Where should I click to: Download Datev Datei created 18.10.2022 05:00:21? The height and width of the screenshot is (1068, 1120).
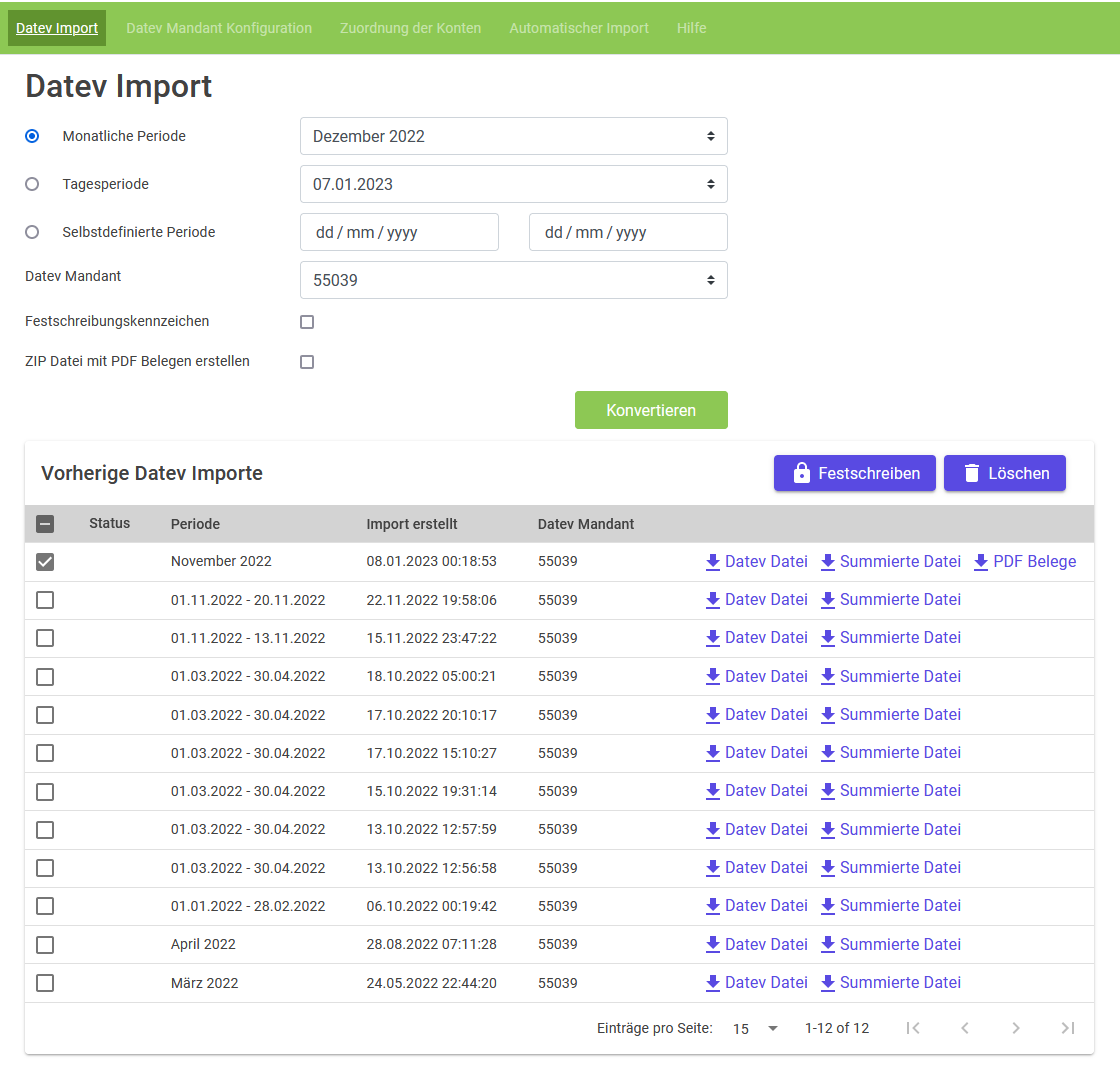(x=756, y=677)
